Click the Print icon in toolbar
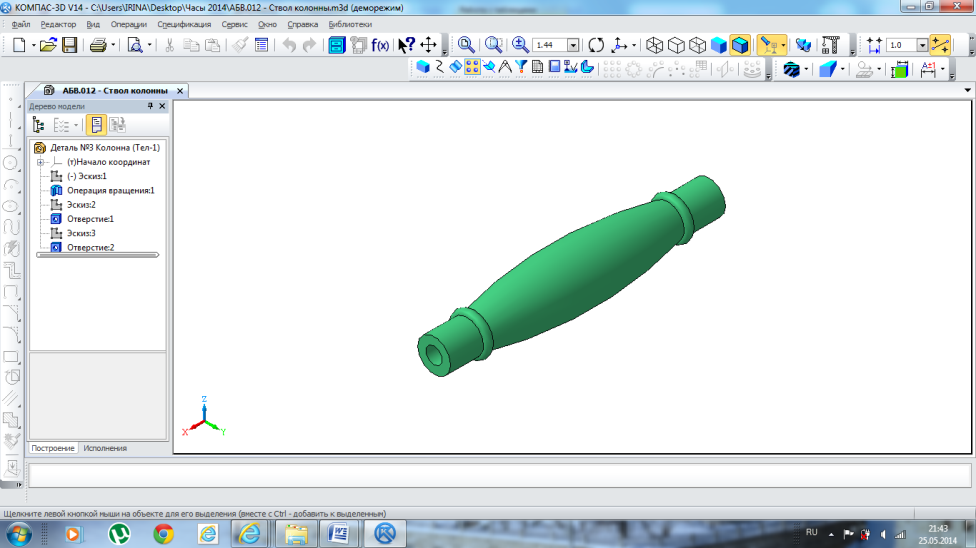The image size is (976, 548). [98, 45]
